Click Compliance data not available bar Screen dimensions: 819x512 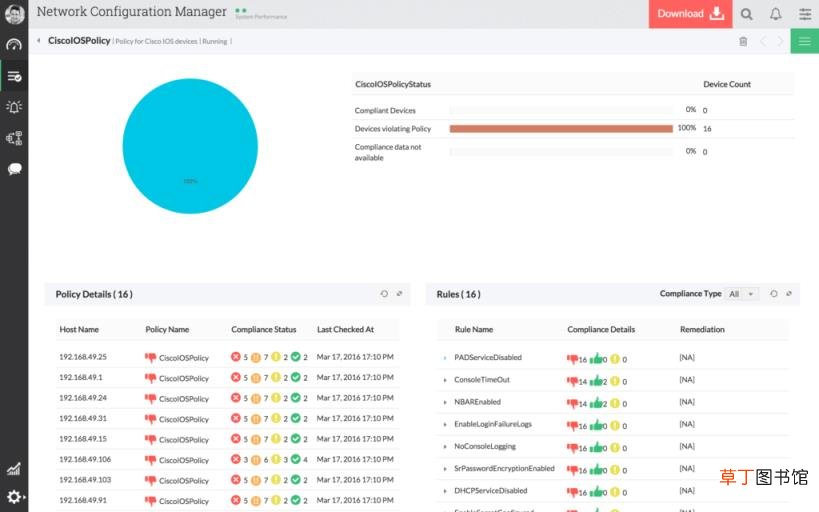point(561,152)
